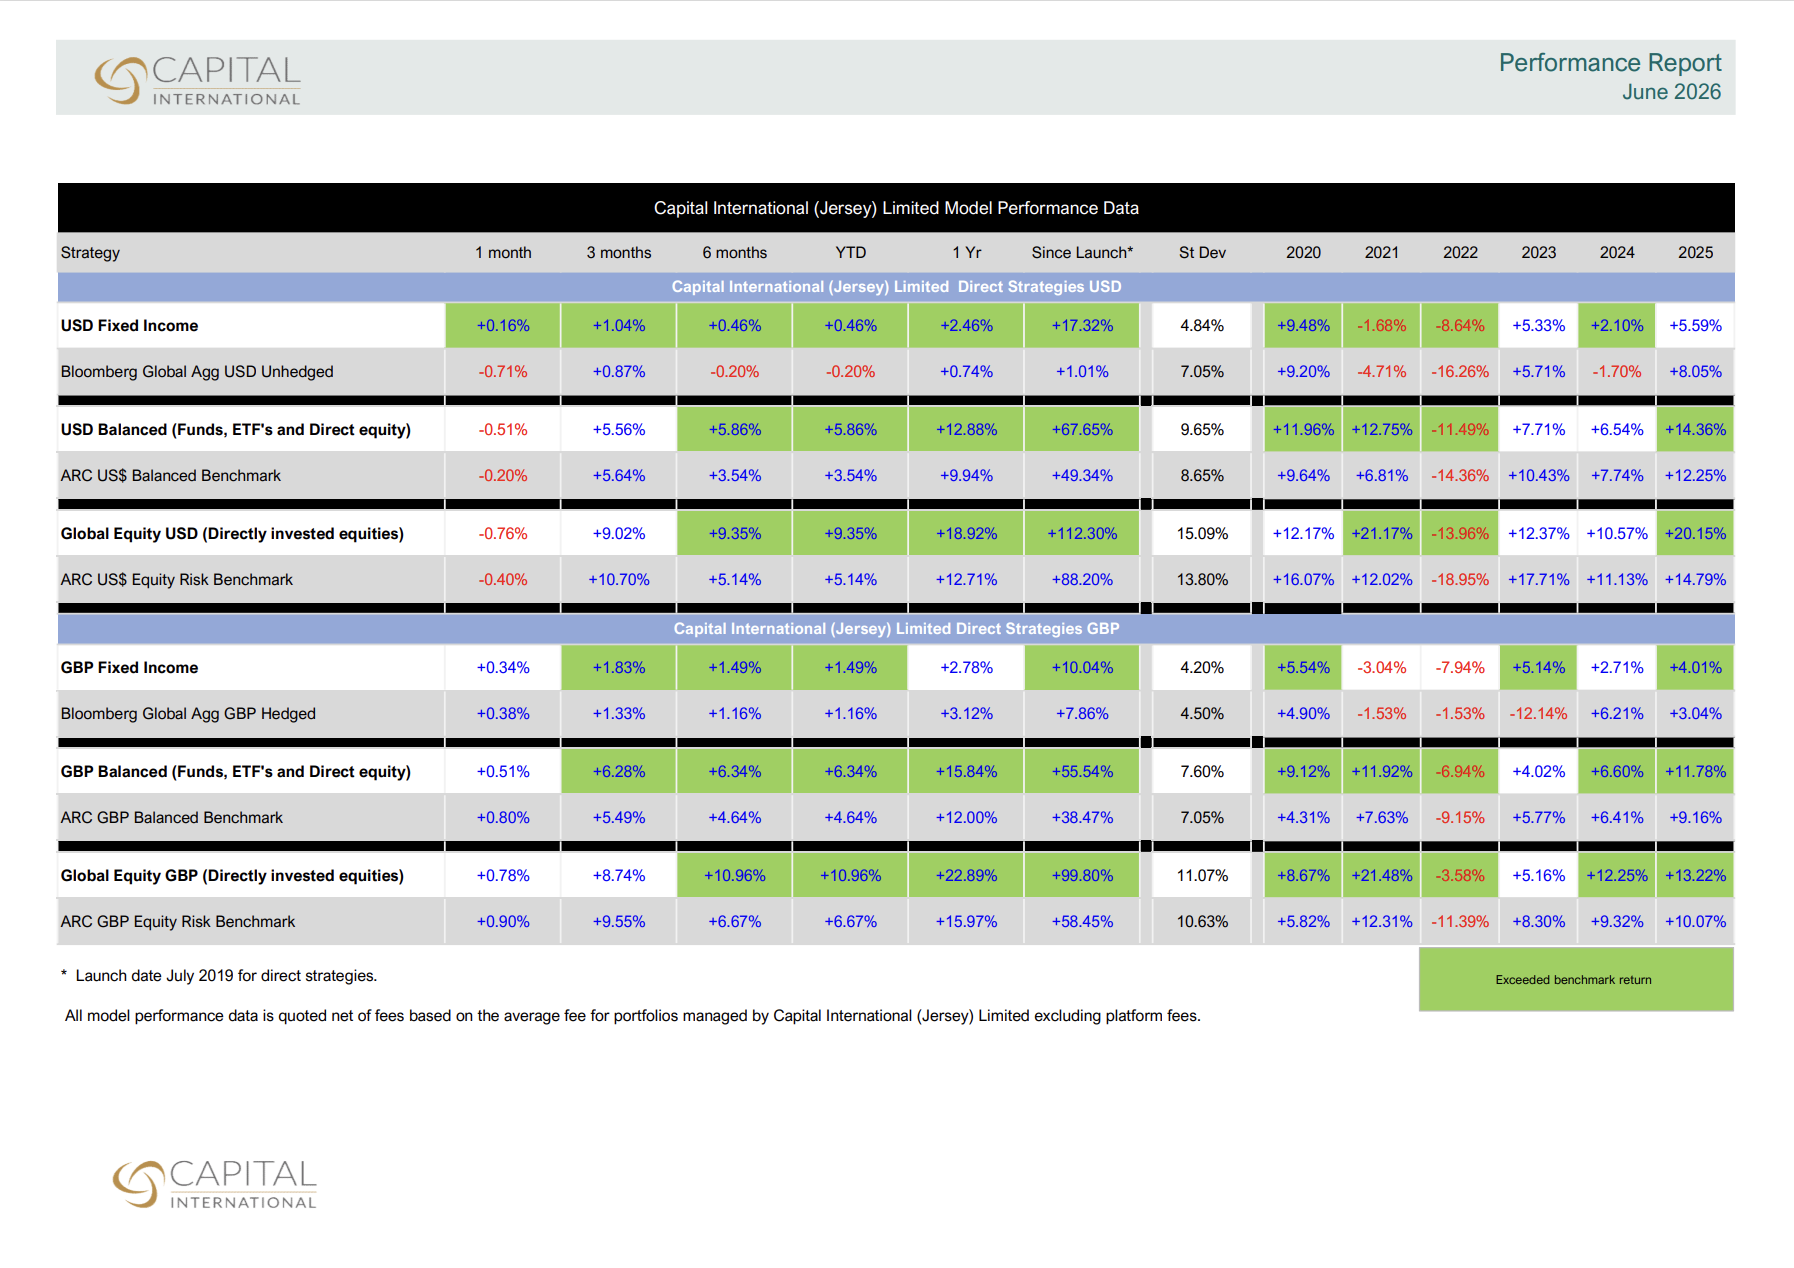
Task: Click the 'ARC GBP Balanced Benchmark' row label
Action: pyautogui.click(x=172, y=818)
